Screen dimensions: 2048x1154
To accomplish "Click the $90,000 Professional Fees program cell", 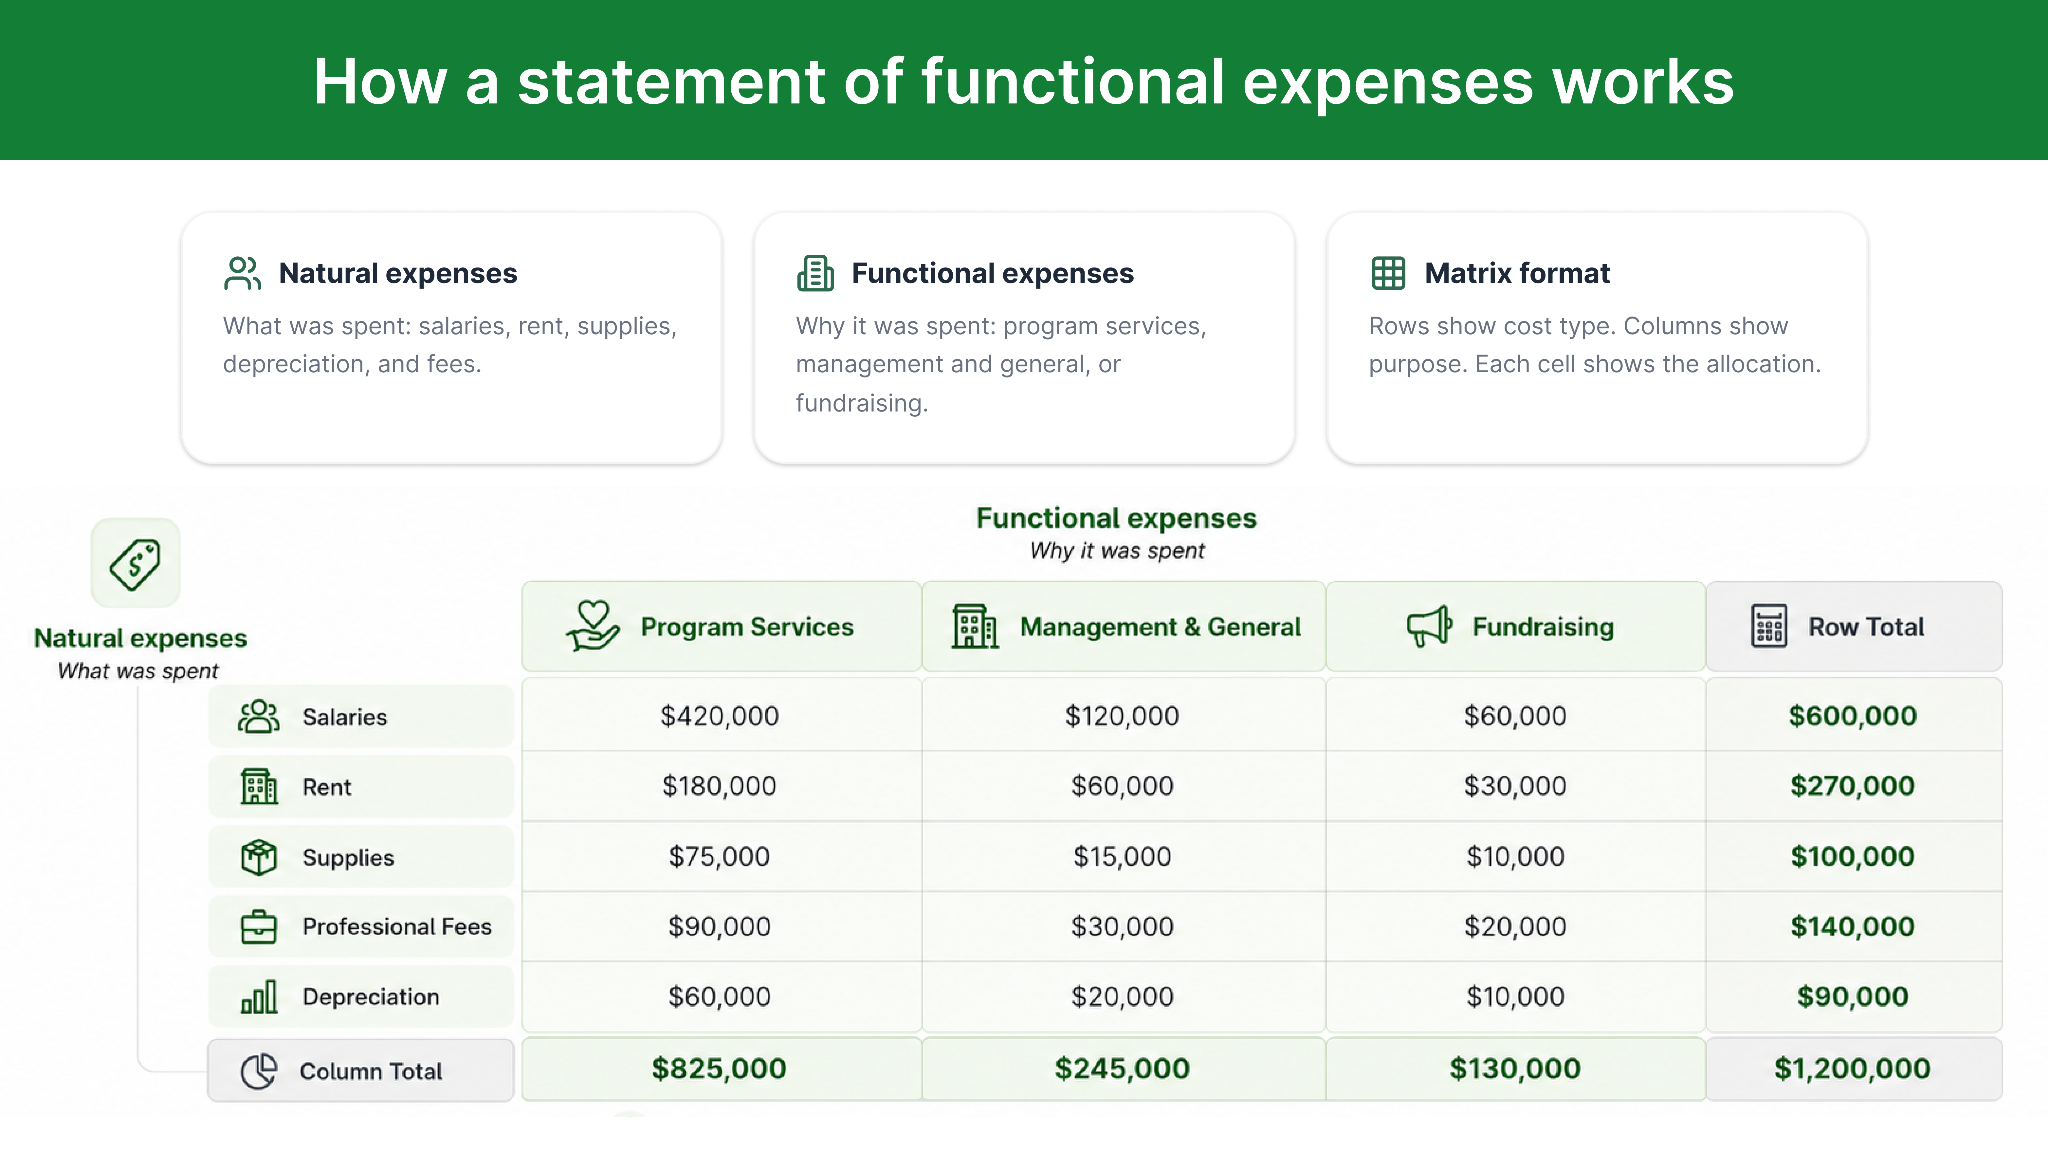I will coord(720,927).
